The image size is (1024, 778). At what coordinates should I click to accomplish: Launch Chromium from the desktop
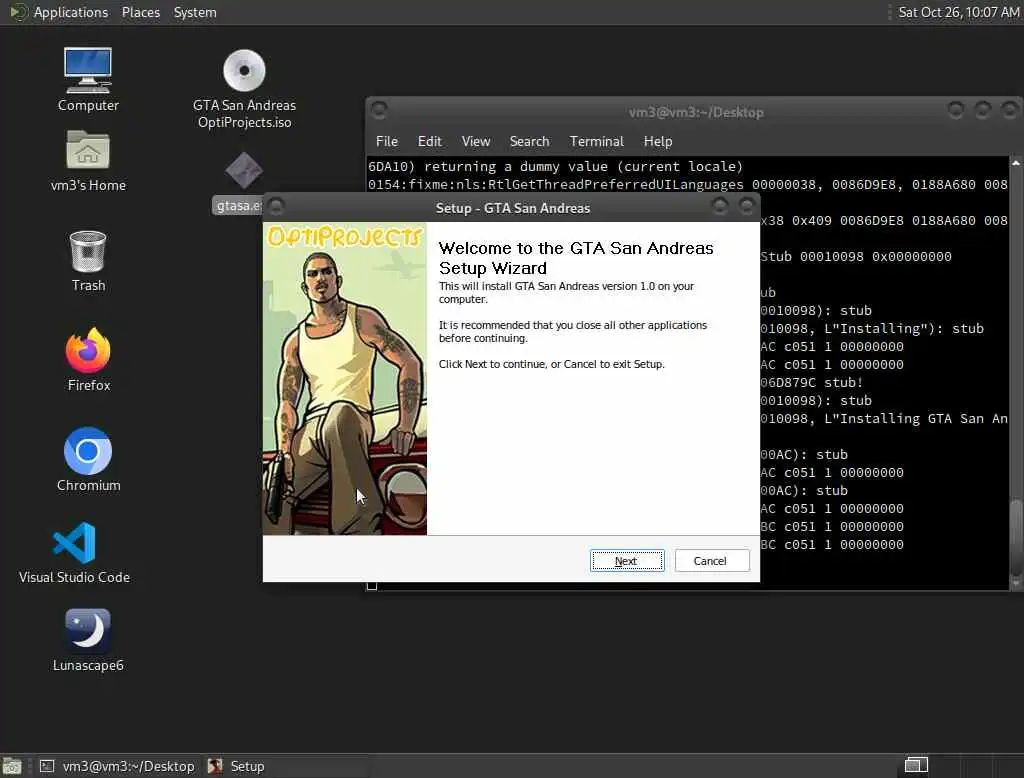coord(88,459)
